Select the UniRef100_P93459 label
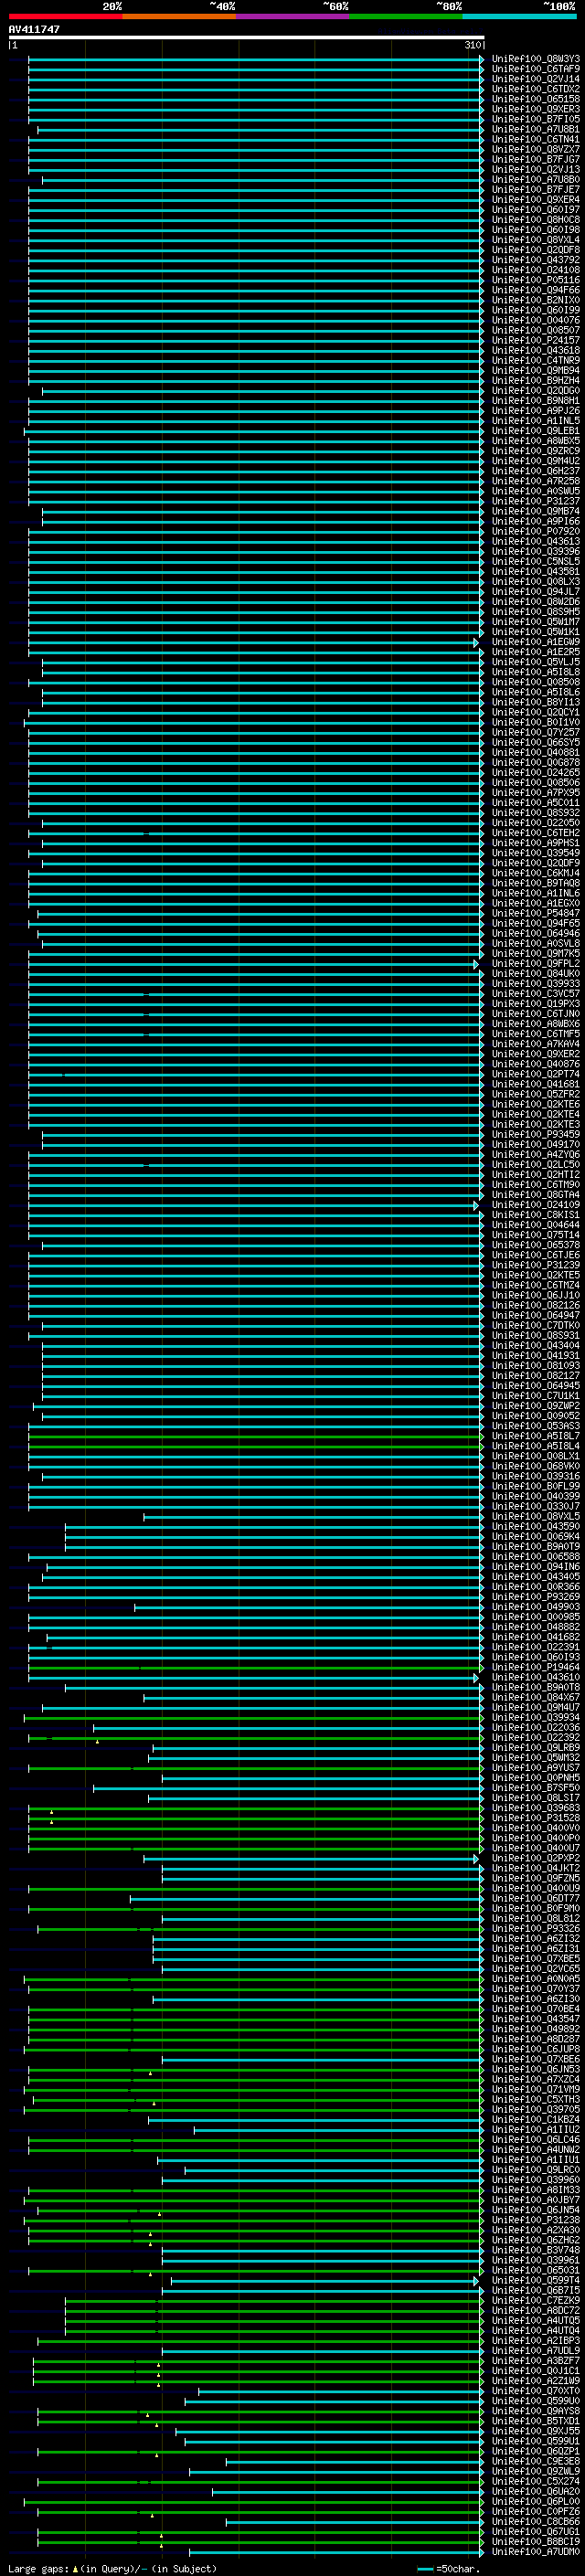The image size is (585, 2576). tap(536, 1134)
